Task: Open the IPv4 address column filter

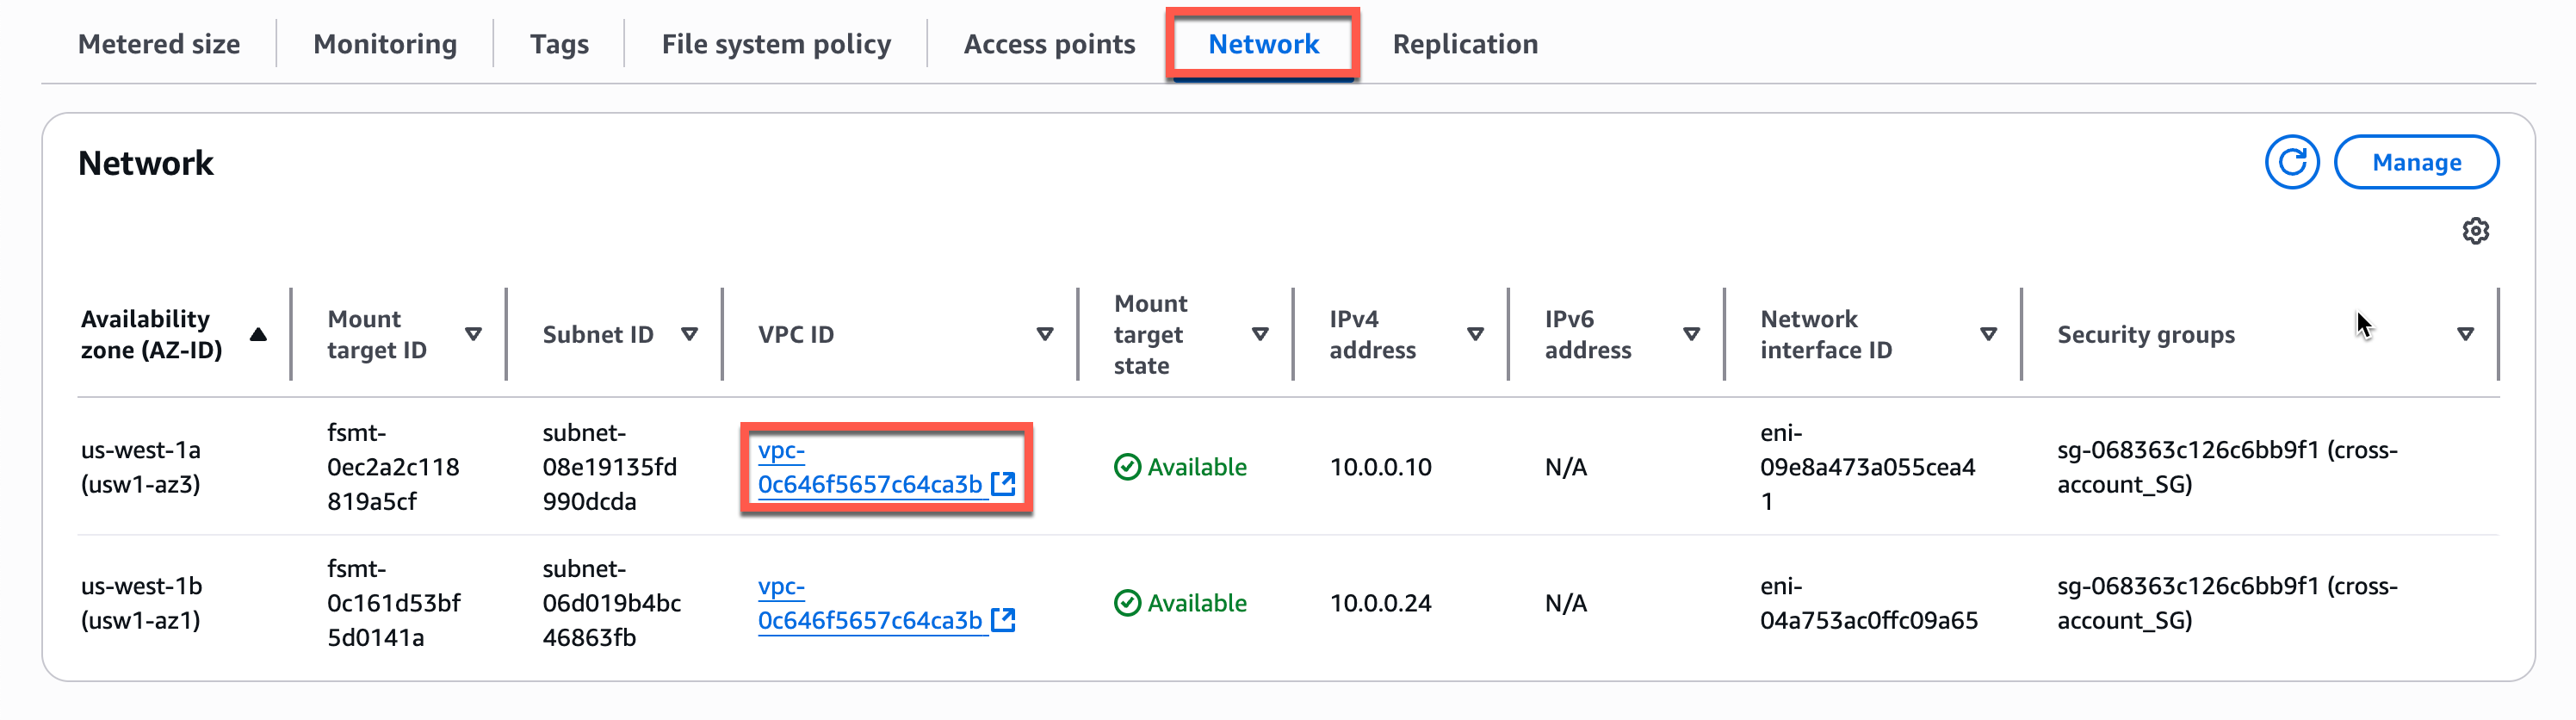Action: point(1474,334)
